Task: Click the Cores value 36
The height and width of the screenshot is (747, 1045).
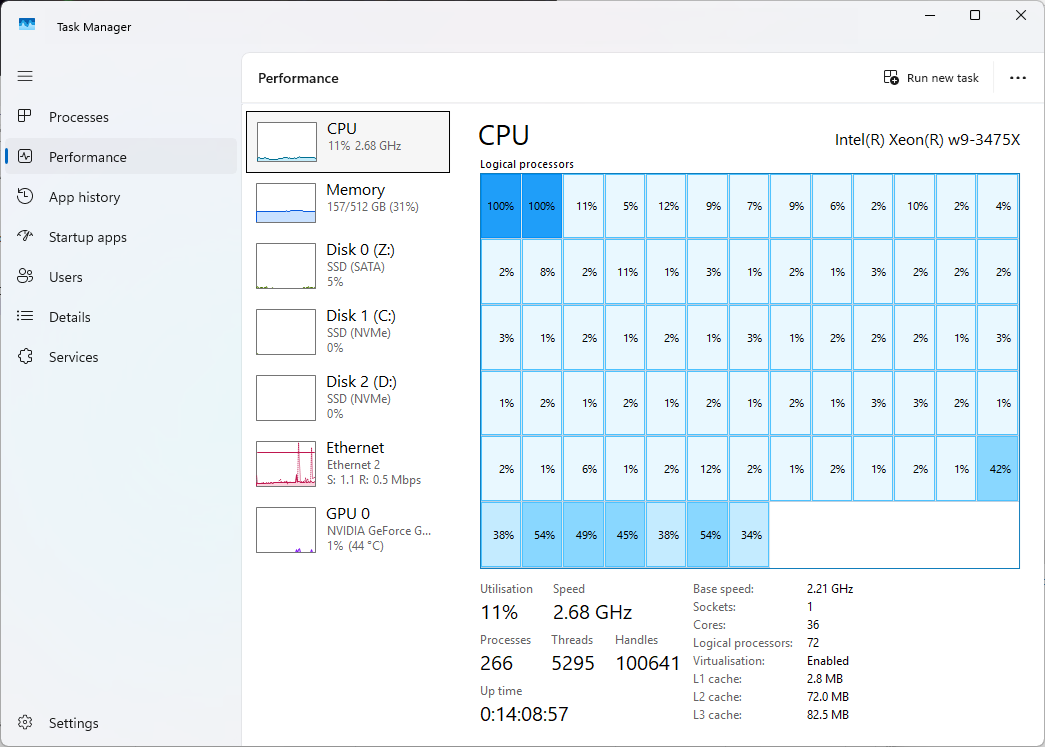Action: tap(813, 625)
